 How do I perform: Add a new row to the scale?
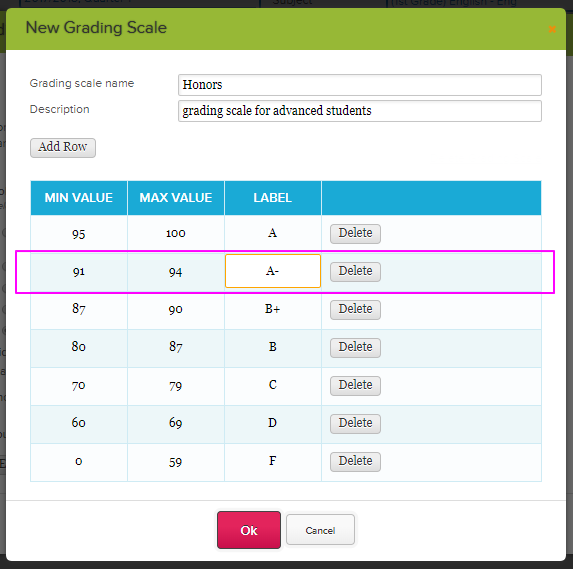[63, 148]
